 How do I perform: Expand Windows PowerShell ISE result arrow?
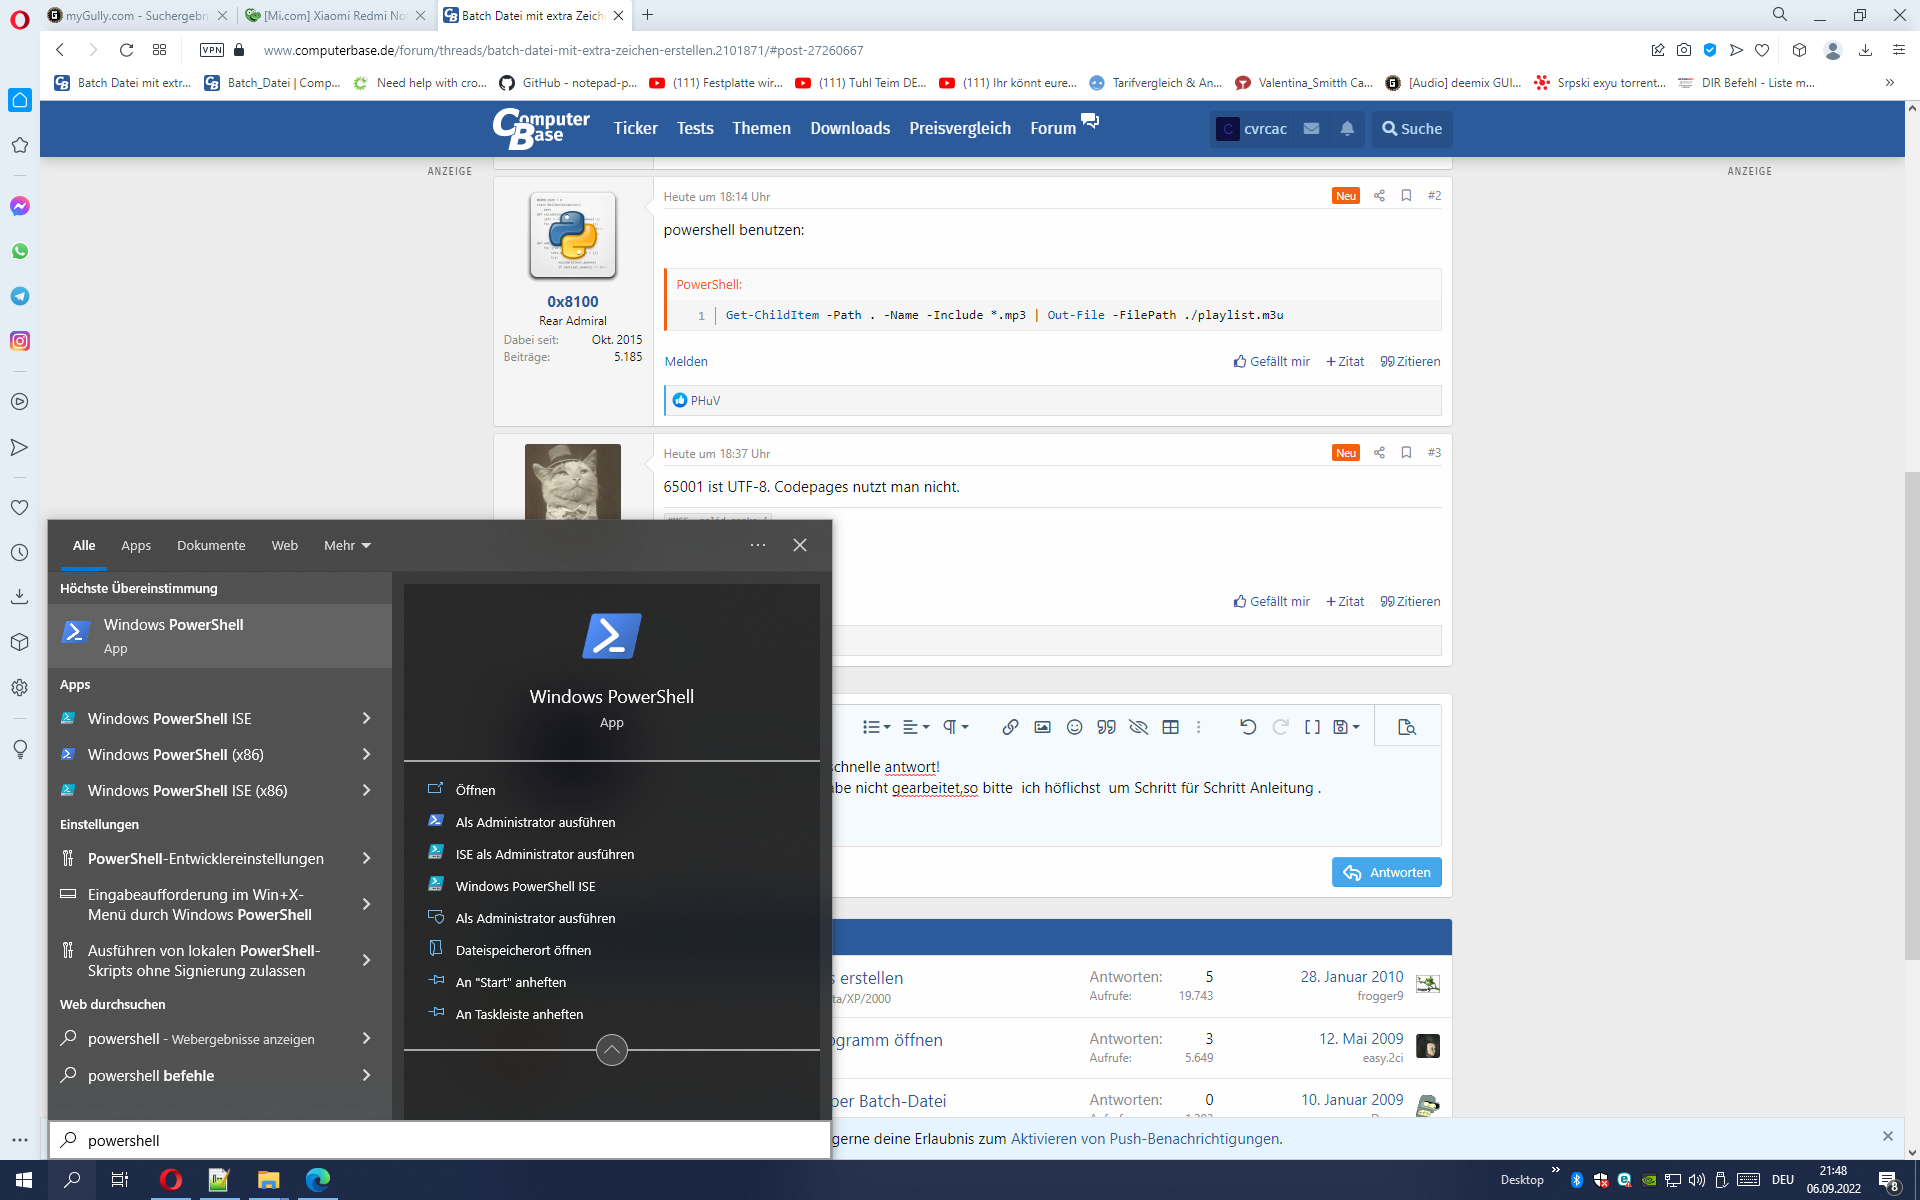click(366, 718)
